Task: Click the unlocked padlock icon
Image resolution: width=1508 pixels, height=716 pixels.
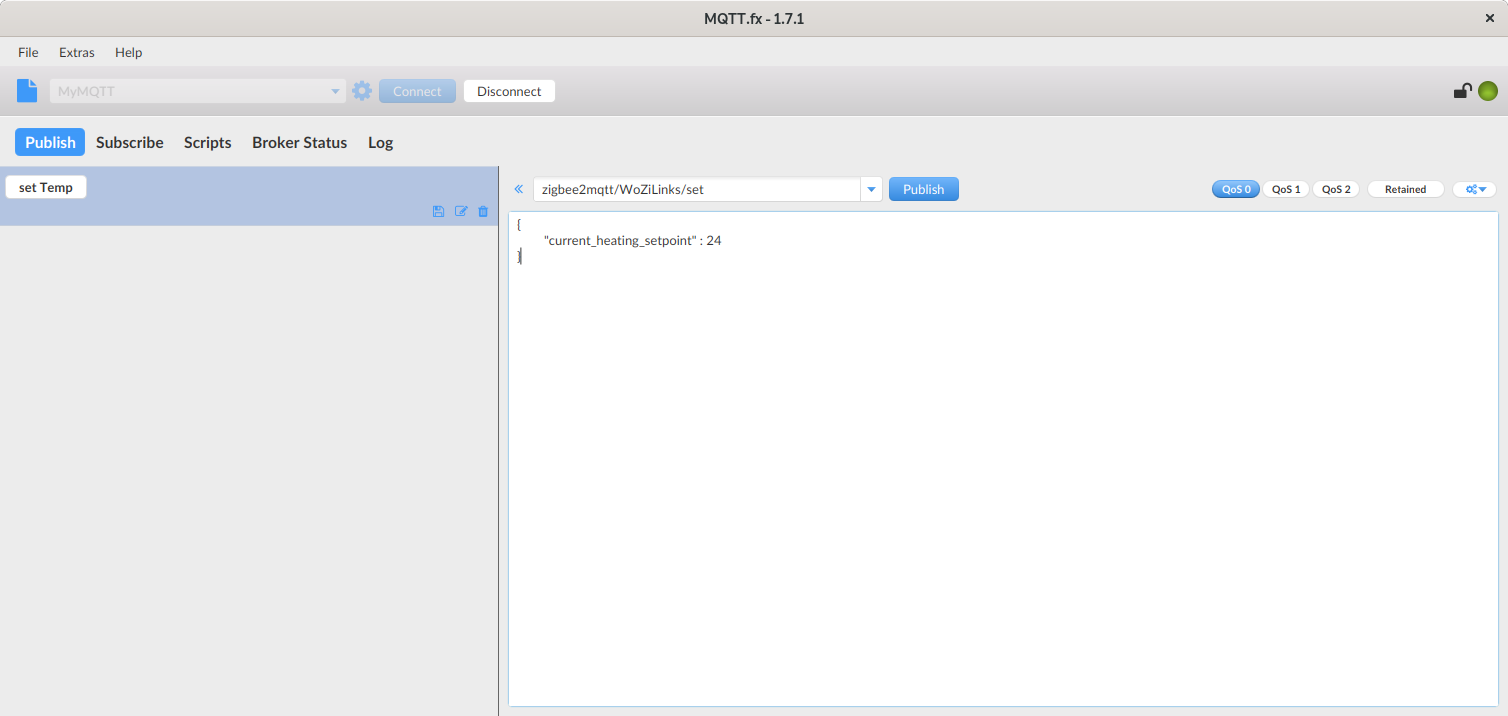Action: [1462, 91]
